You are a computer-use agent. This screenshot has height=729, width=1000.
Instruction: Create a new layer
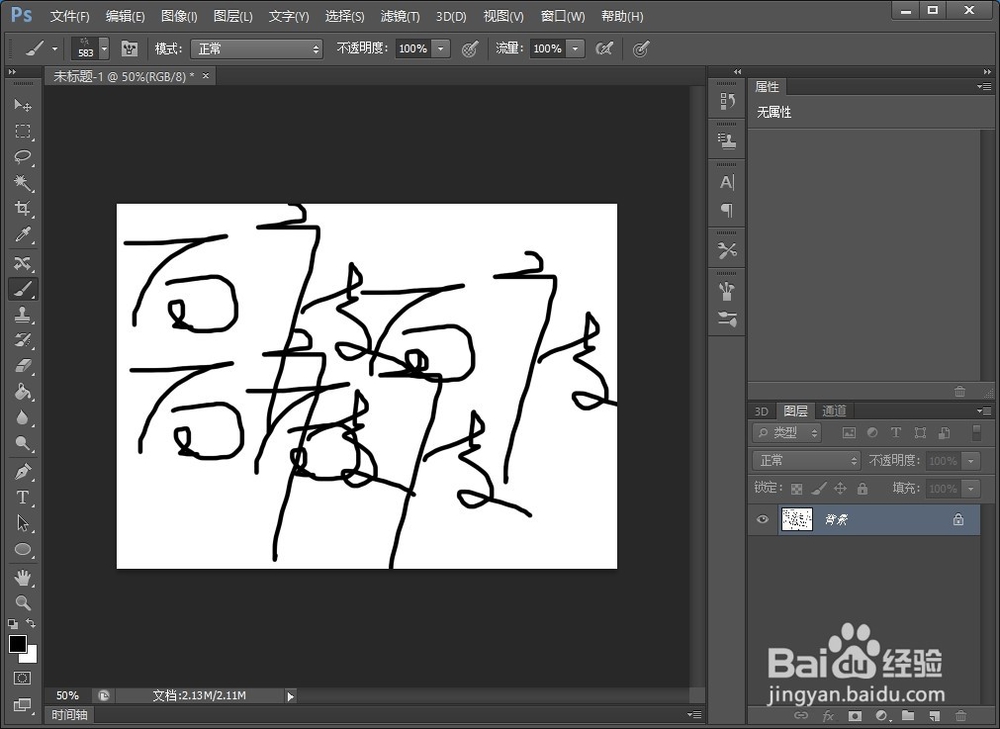[x=934, y=716]
